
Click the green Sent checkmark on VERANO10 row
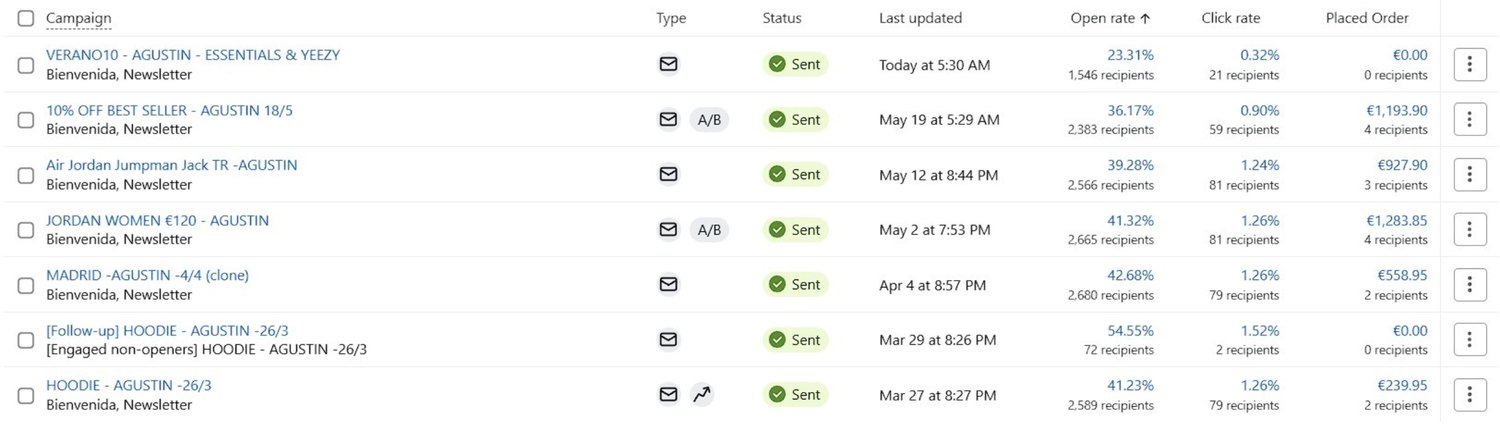coord(777,64)
